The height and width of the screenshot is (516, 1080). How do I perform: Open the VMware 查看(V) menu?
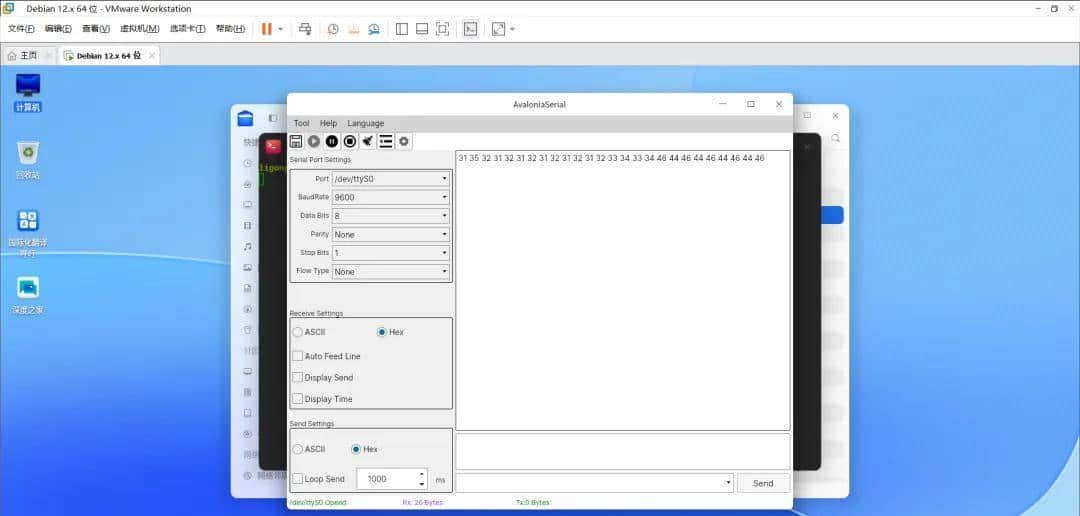[96, 29]
